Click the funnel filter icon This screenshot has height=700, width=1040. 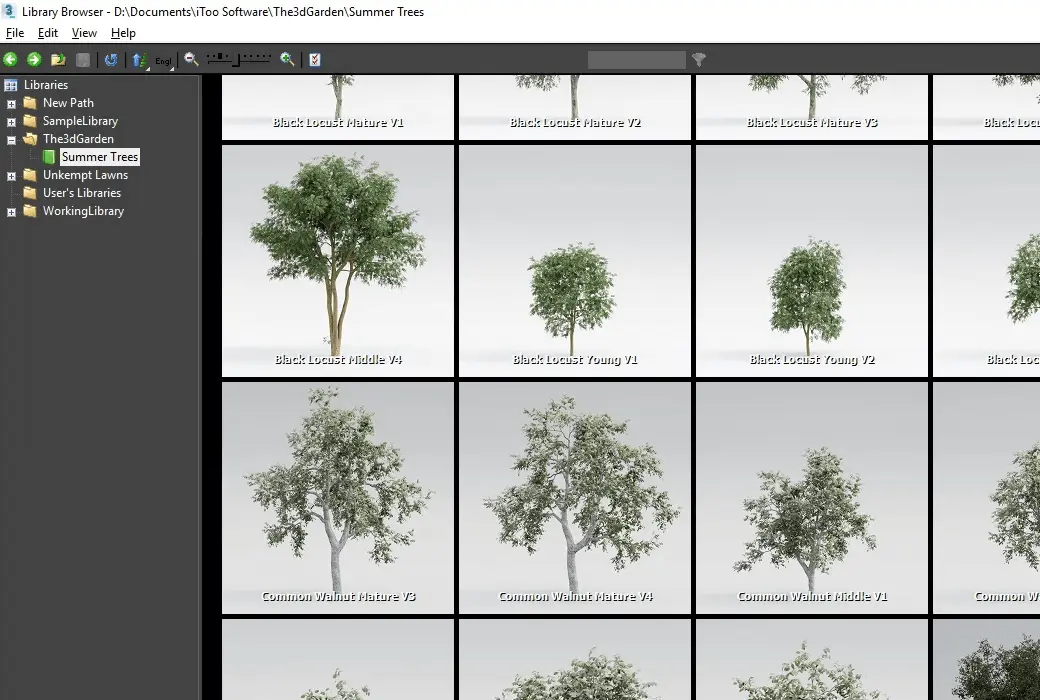[698, 60]
